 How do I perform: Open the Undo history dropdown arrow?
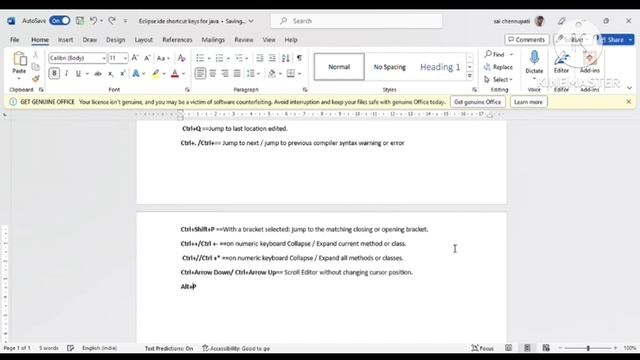[x=101, y=21]
